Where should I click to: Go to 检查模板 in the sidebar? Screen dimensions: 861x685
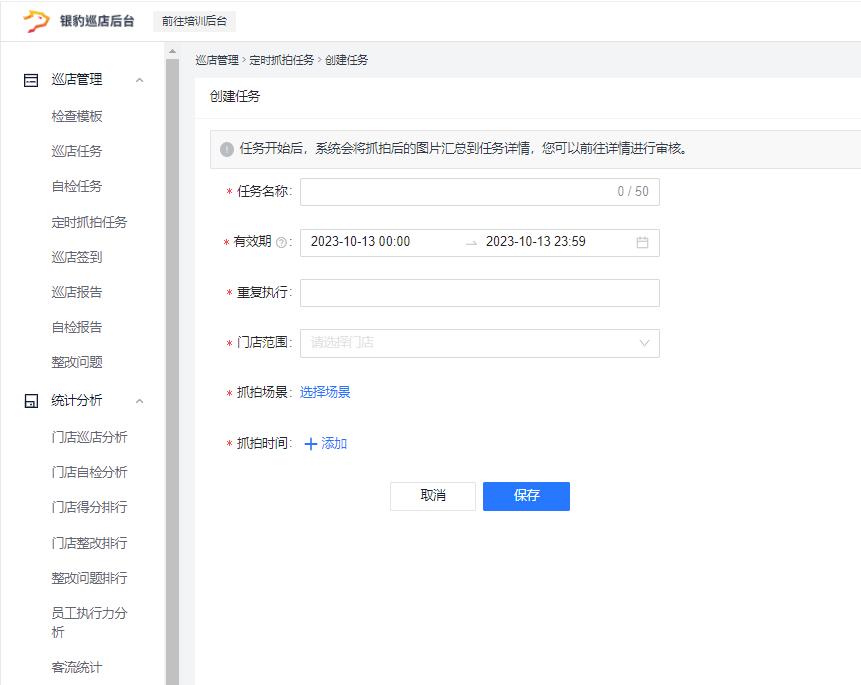pos(77,116)
